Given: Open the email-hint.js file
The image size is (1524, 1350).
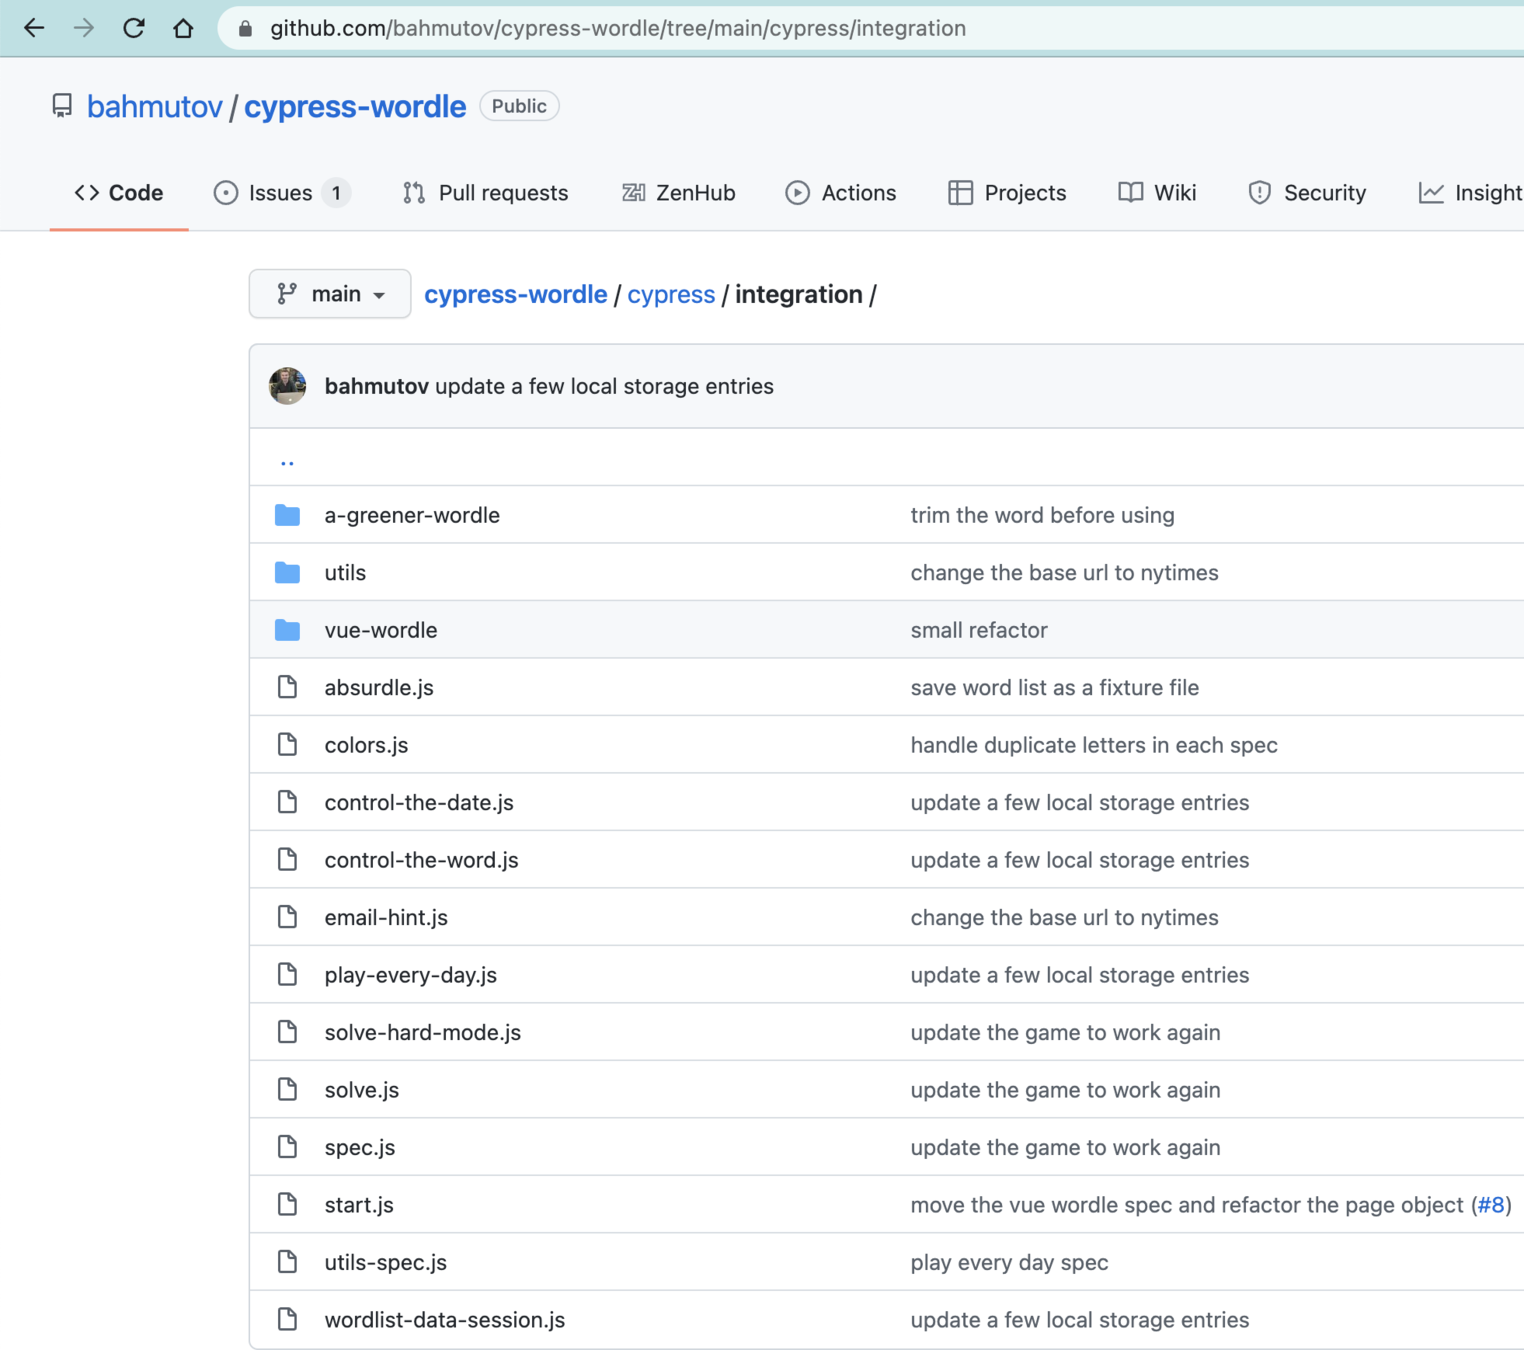Looking at the screenshot, I should [386, 917].
